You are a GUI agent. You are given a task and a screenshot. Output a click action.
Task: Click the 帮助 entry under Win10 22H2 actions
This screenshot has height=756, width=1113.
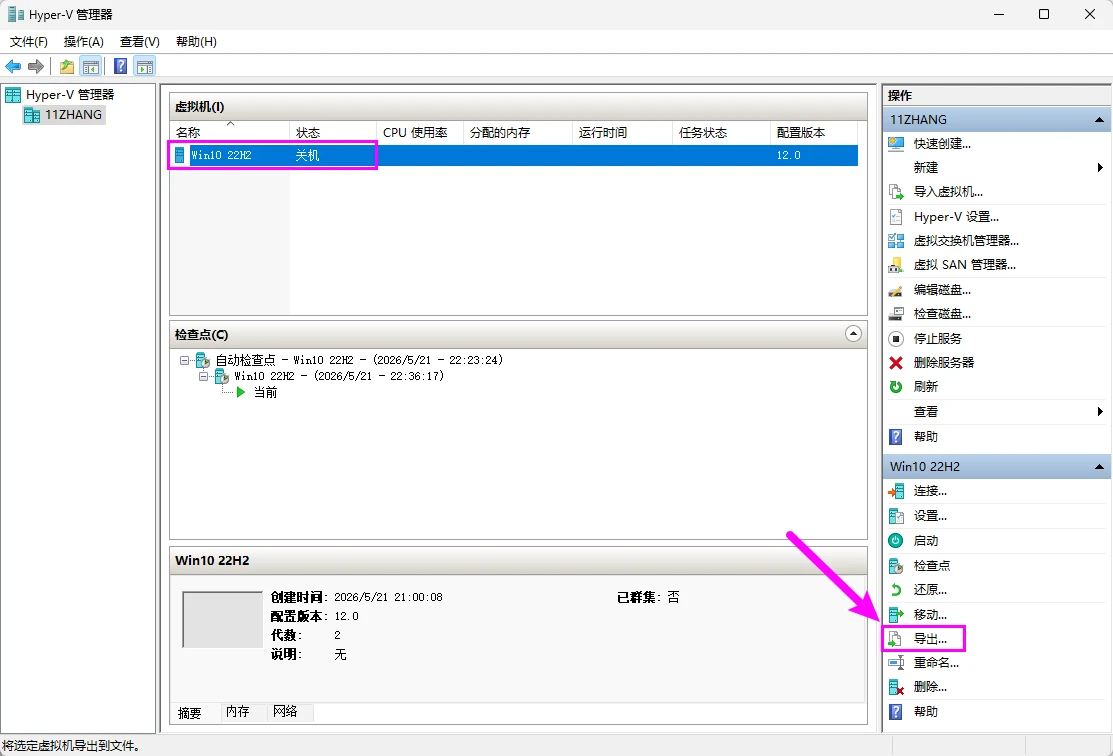[926, 711]
